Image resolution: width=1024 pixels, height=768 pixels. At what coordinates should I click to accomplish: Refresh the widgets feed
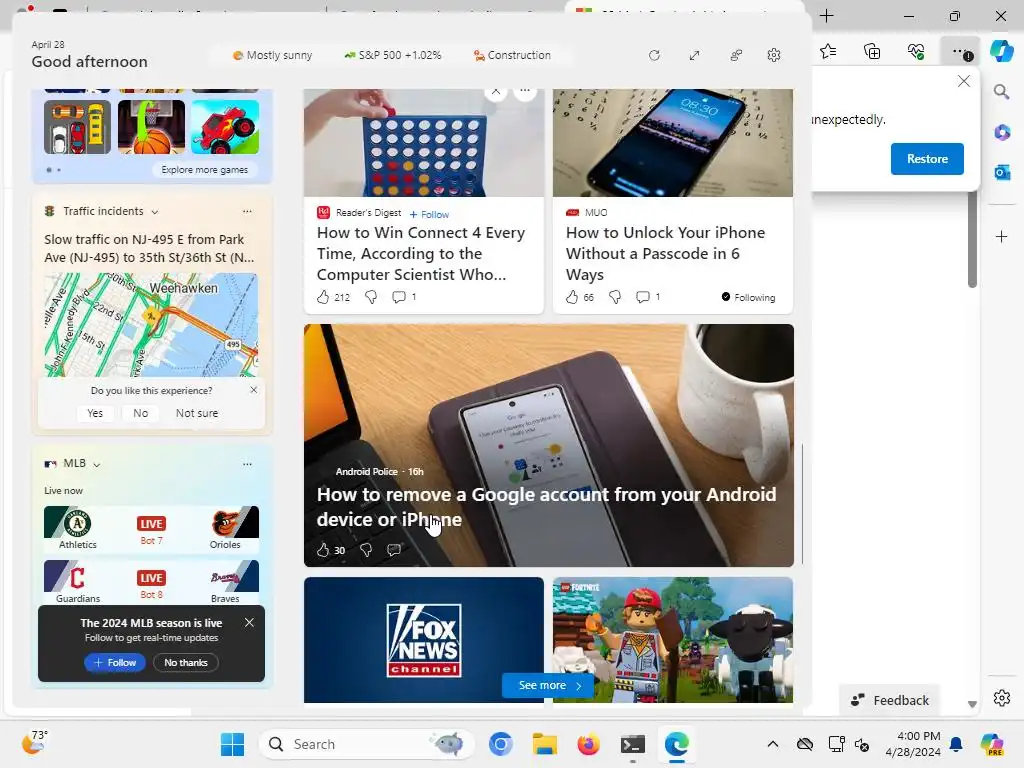654,56
